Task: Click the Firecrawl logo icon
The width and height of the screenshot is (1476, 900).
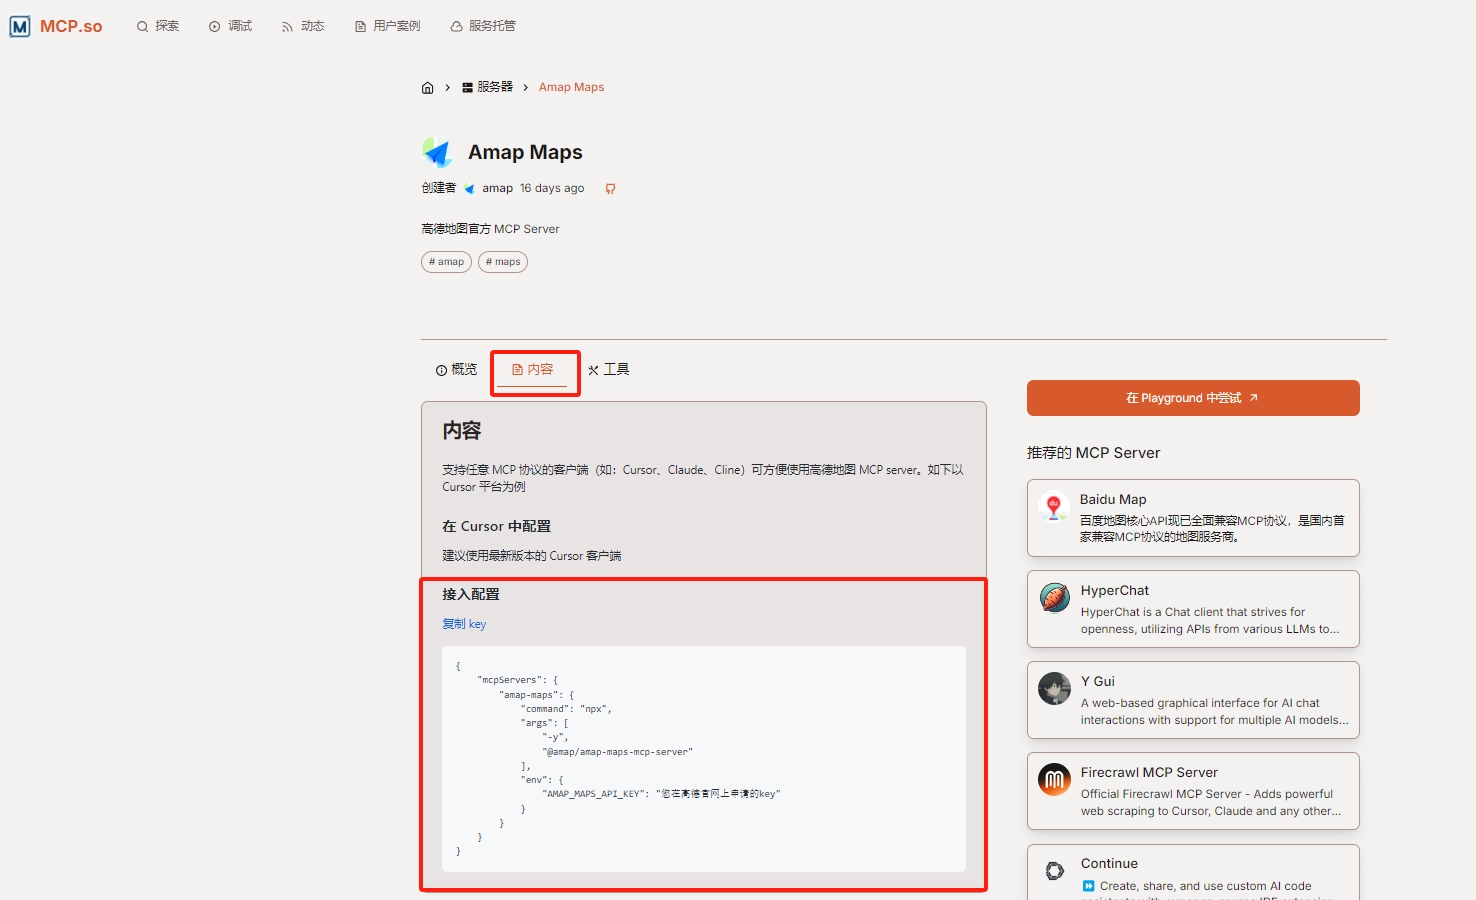Action: 1054,780
